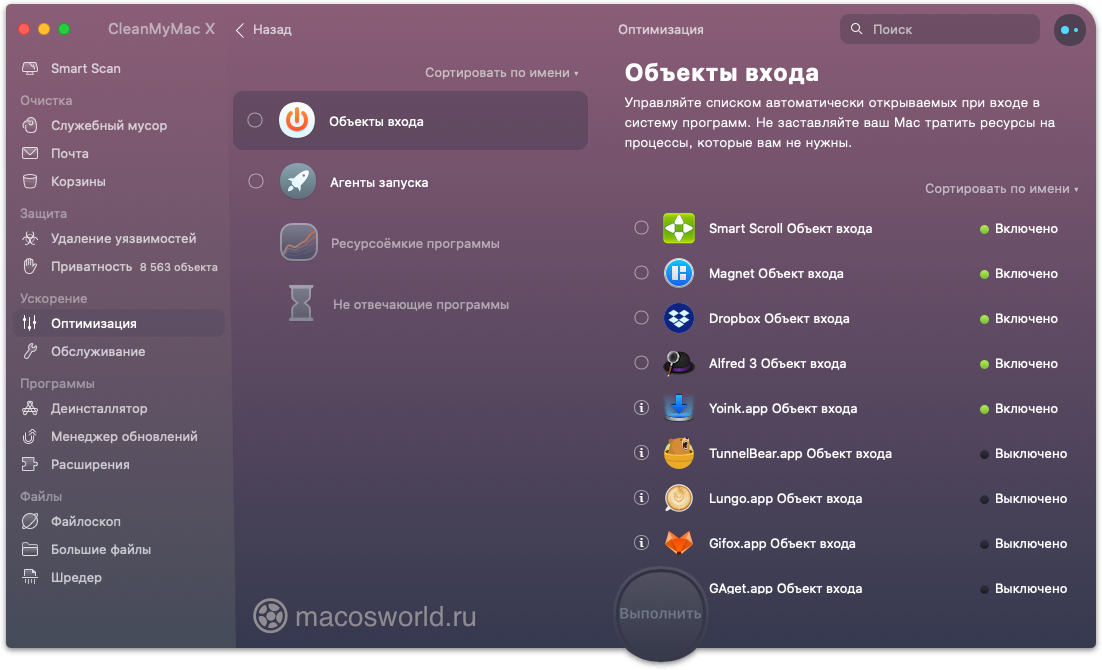Click the Оптимизация sliders icon

(x=30, y=323)
